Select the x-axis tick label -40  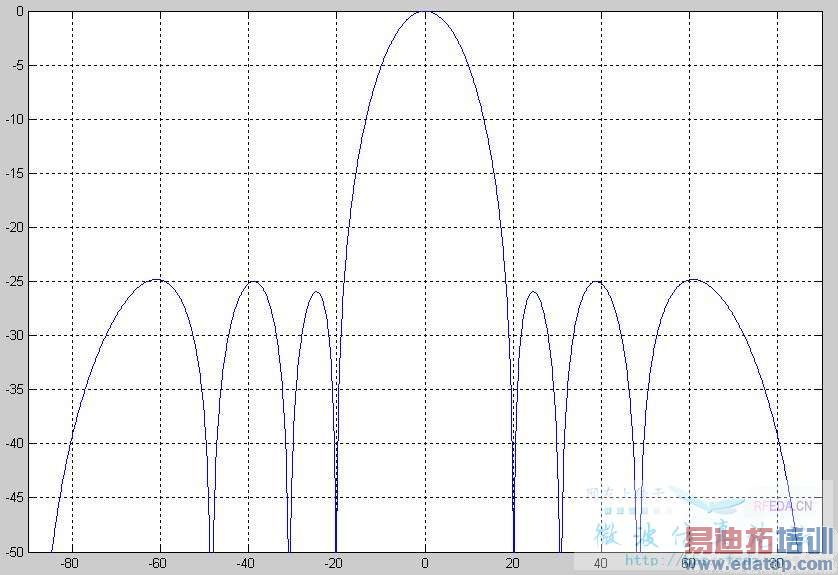click(x=246, y=563)
